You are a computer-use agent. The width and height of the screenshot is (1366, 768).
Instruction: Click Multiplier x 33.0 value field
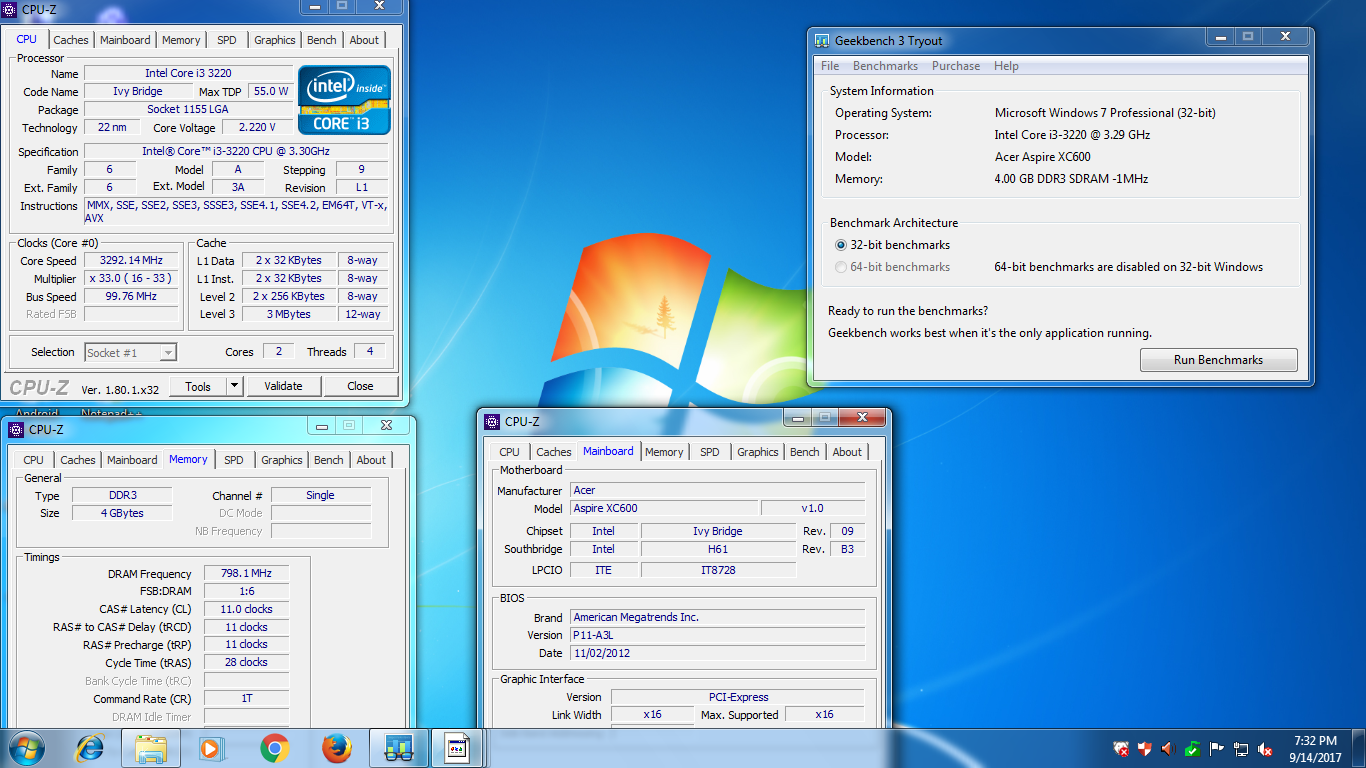click(x=131, y=279)
